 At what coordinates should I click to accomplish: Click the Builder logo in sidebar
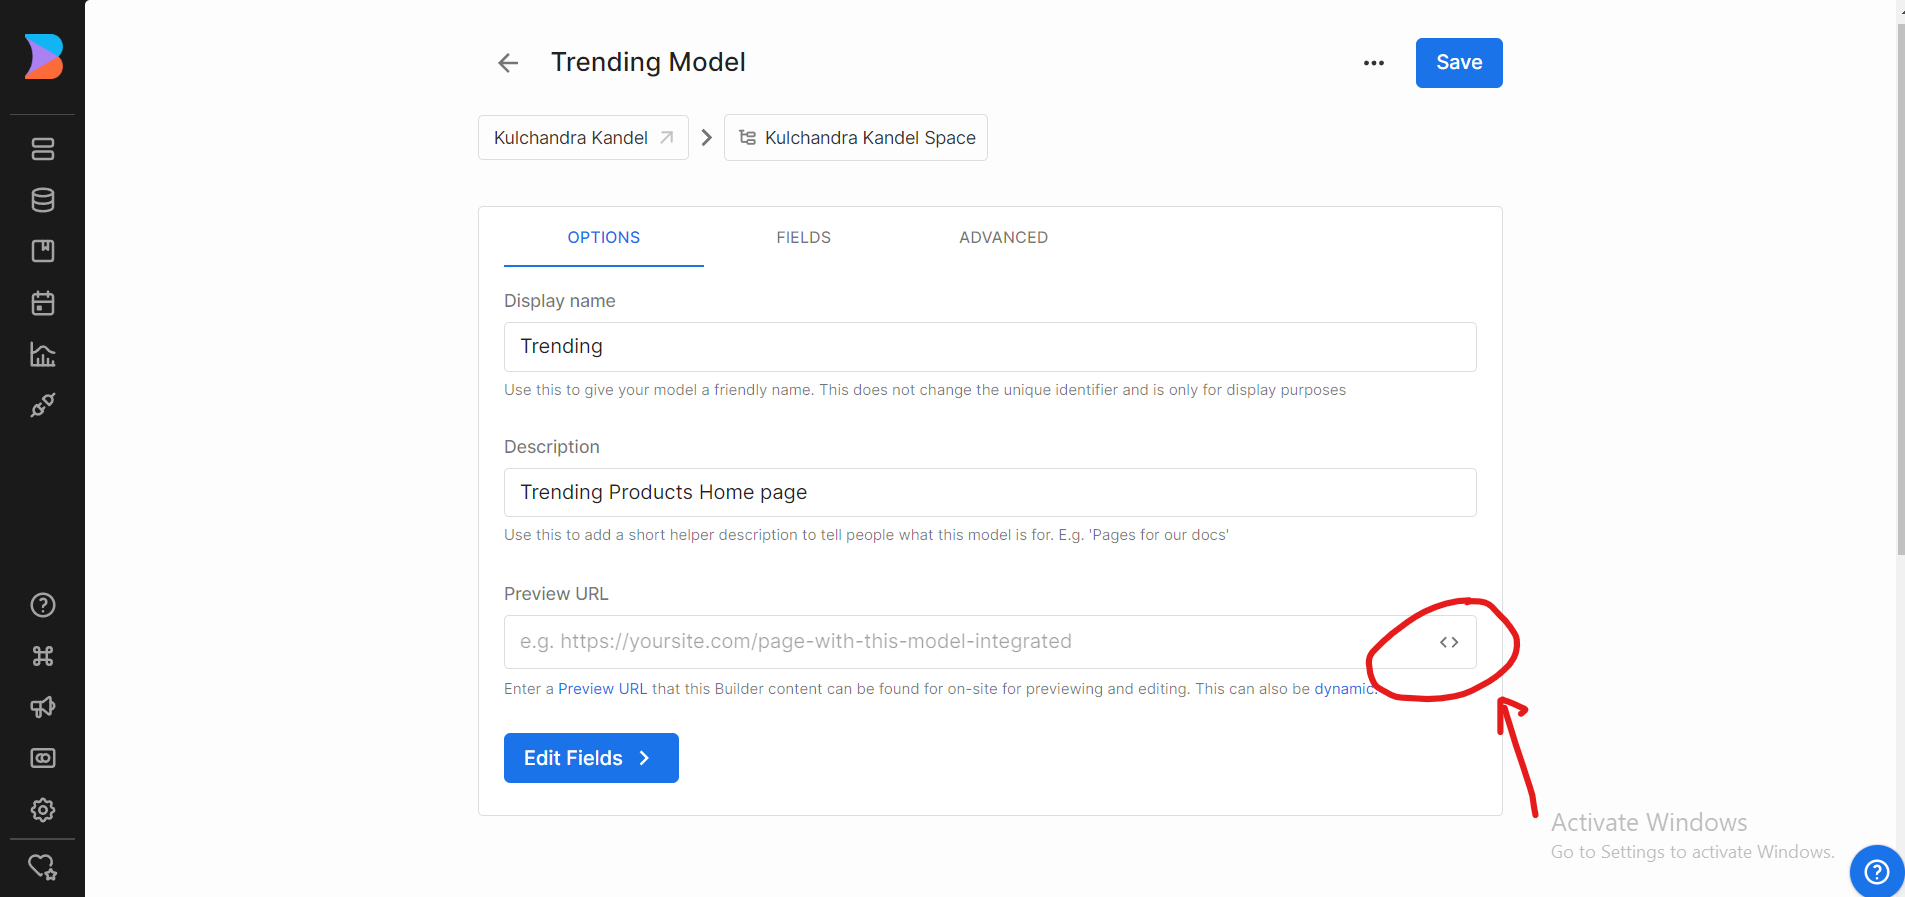pos(43,57)
